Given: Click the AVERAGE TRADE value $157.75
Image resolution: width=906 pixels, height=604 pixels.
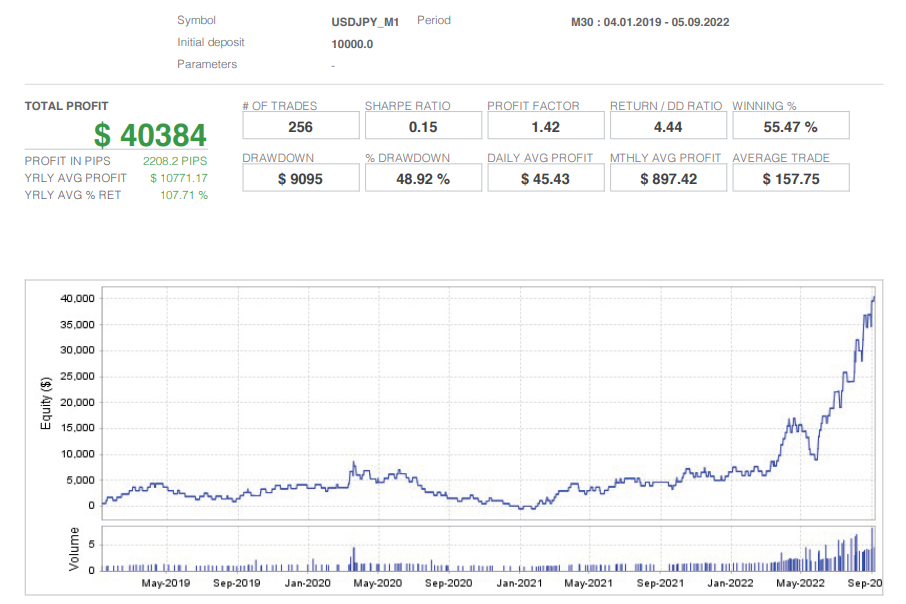Looking at the screenshot, I should pos(790,178).
